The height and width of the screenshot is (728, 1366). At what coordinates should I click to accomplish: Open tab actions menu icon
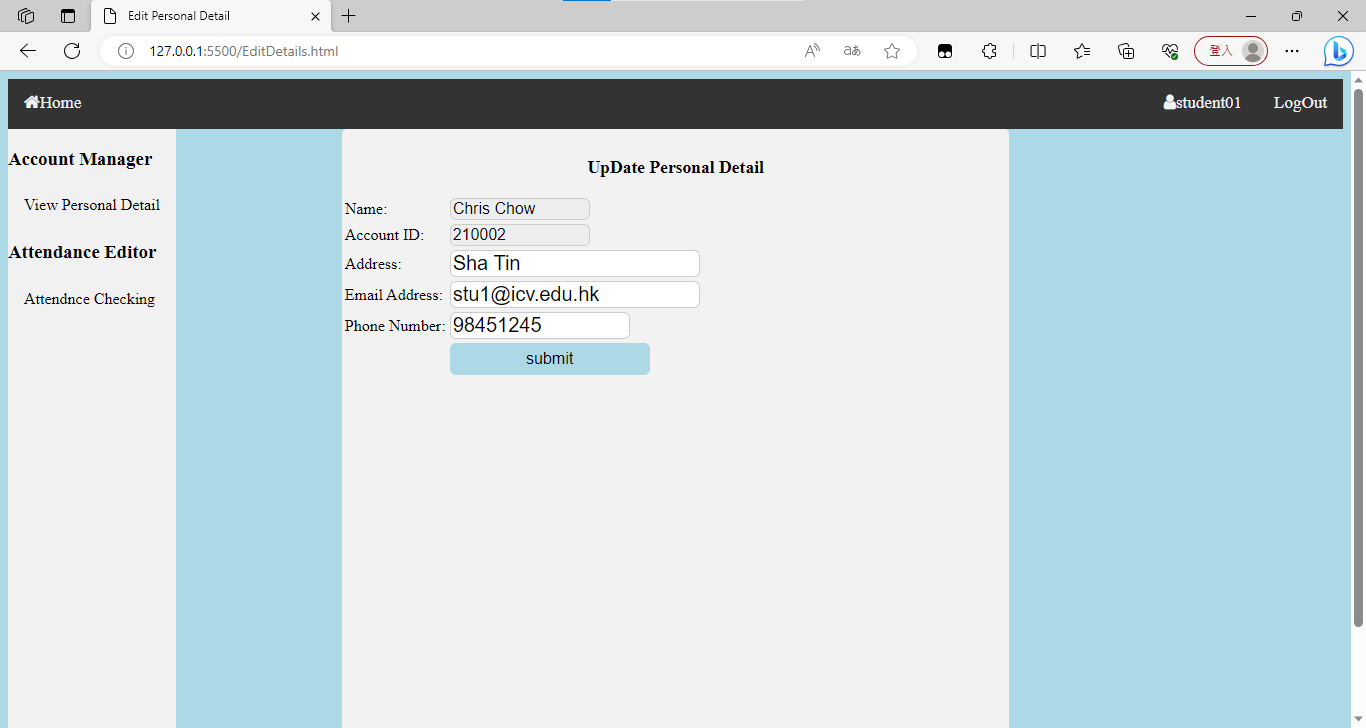click(x=68, y=16)
